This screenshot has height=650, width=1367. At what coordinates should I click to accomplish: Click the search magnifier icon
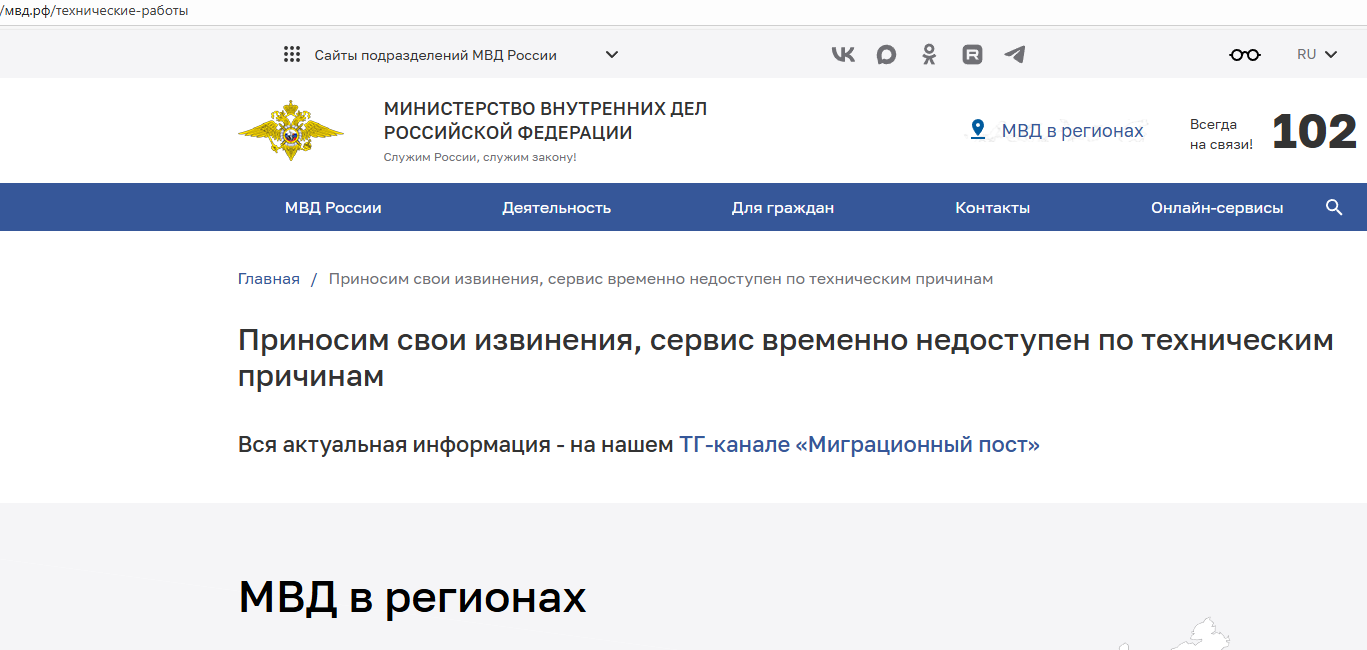pyautogui.click(x=1333, y=208)
